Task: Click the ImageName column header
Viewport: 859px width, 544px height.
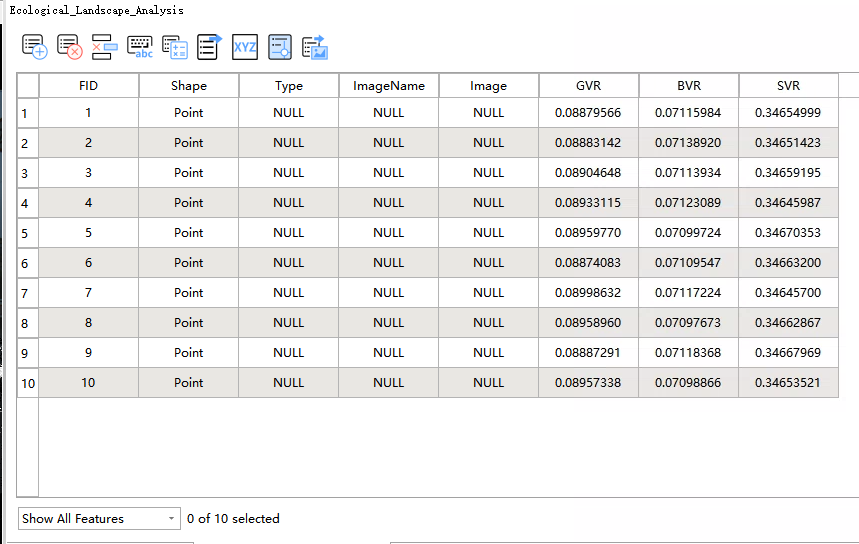Action: point(388,86)
